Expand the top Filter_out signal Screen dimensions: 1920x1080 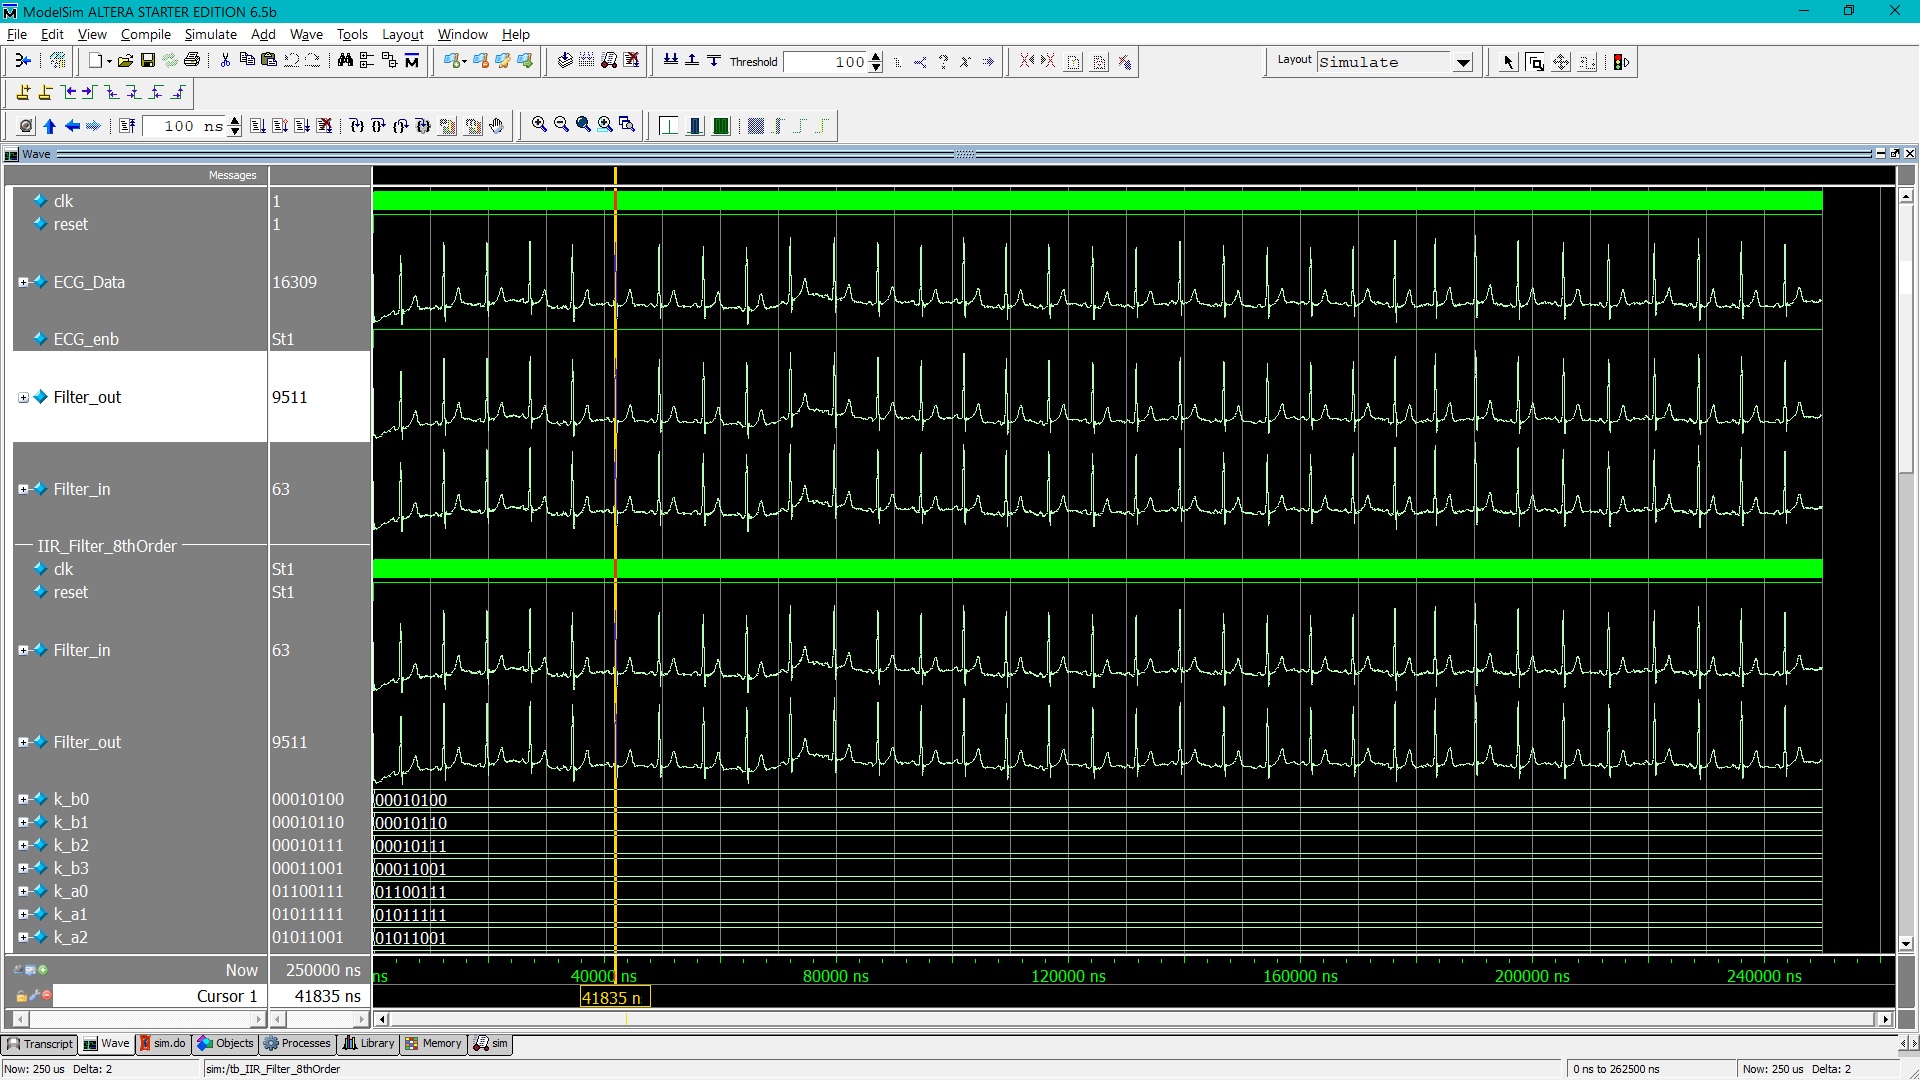(23, 397)
